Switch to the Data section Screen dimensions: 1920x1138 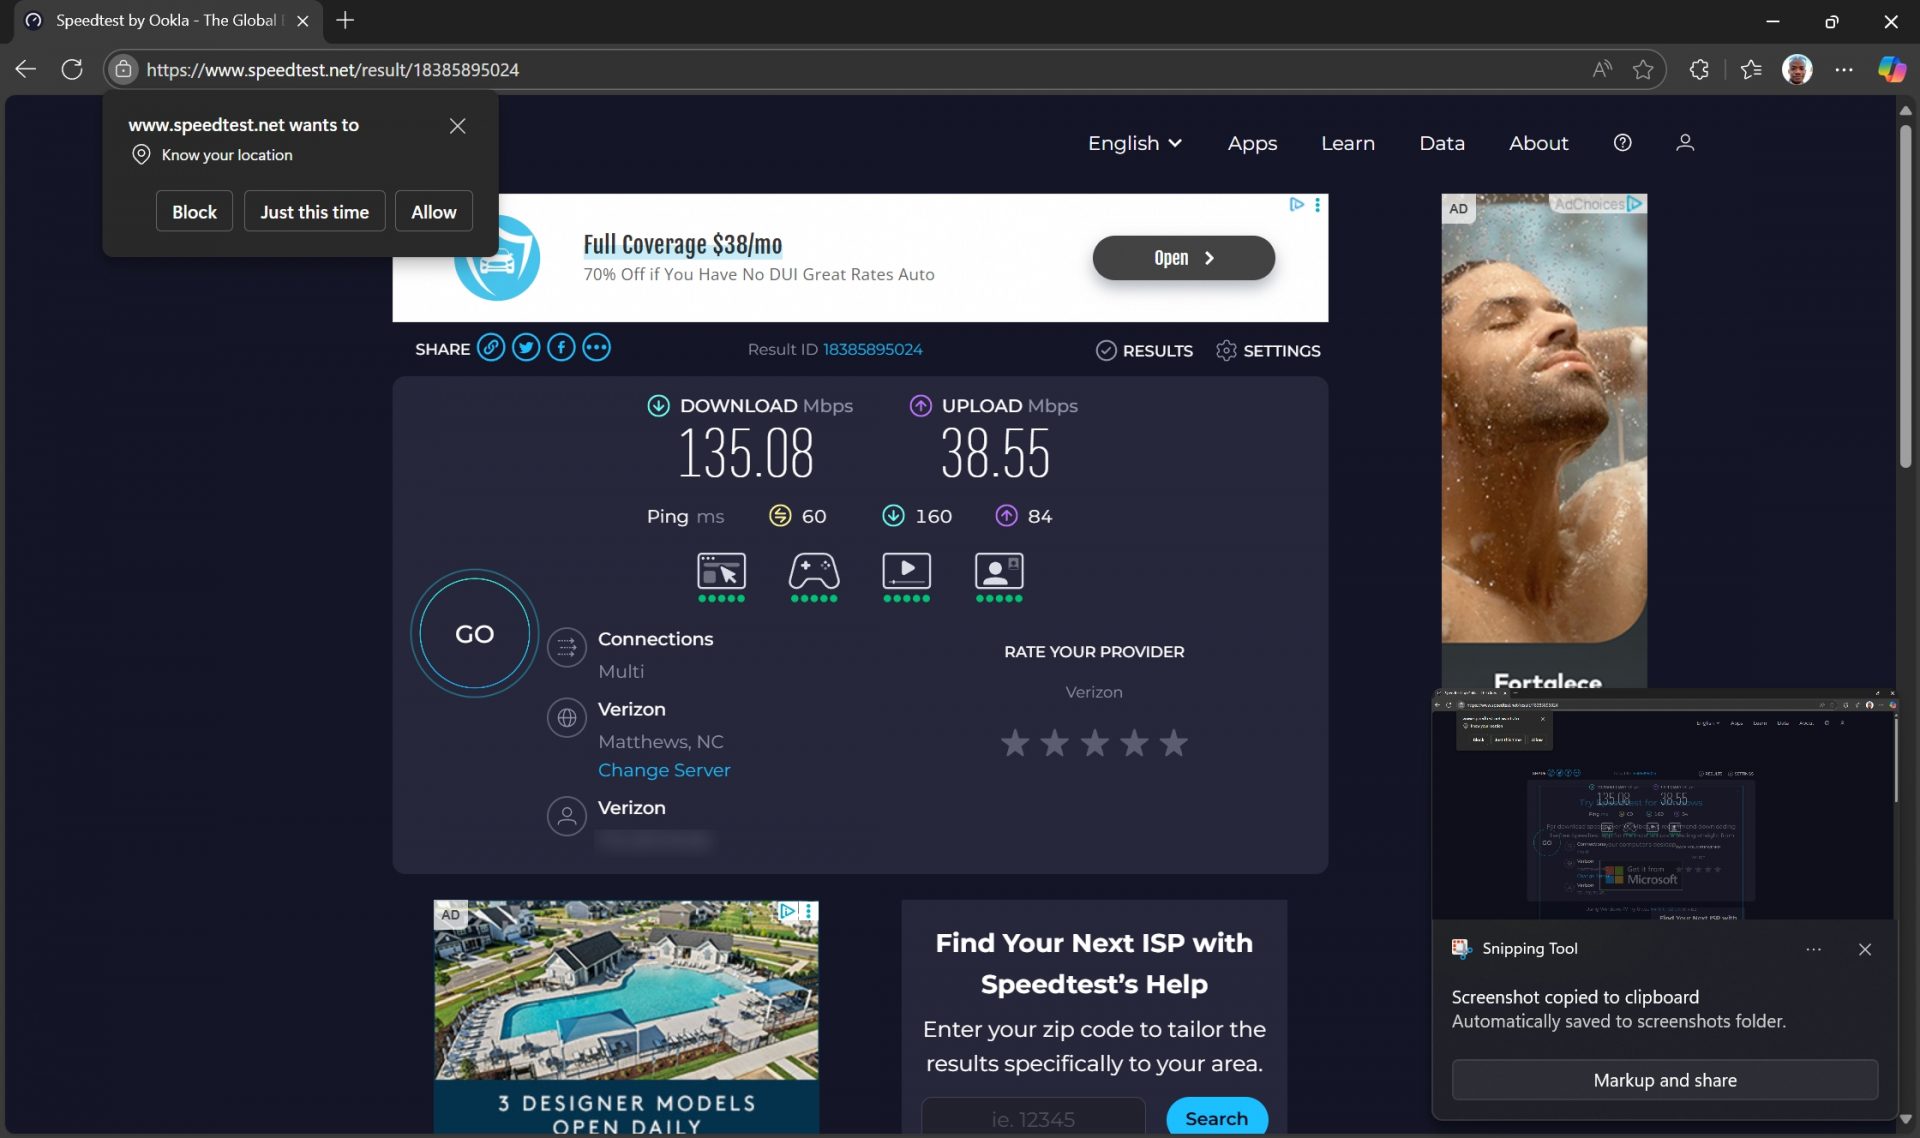click(x=1441, y=143)
